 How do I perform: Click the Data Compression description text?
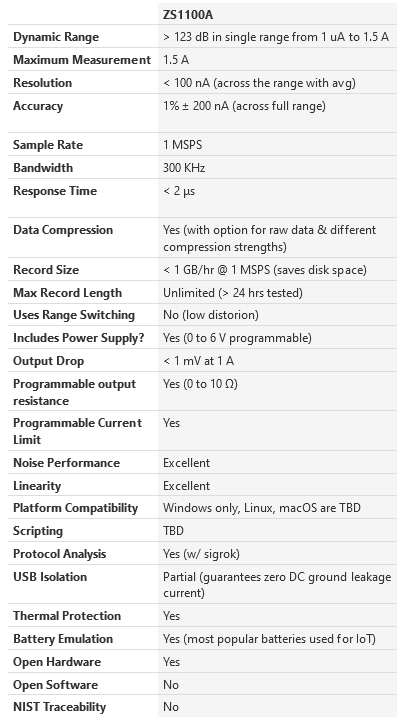[x=269, y=238]
